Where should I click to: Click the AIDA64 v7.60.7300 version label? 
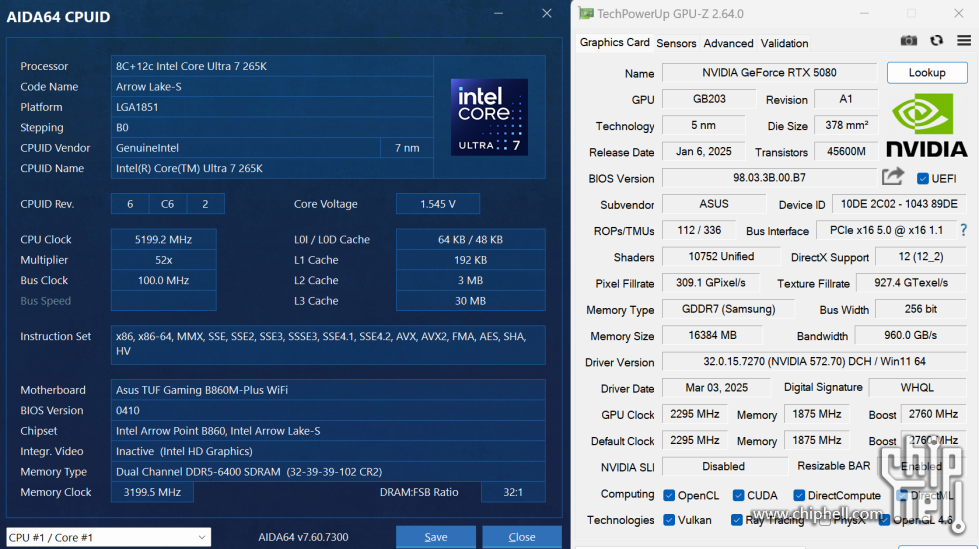[303, 537]
